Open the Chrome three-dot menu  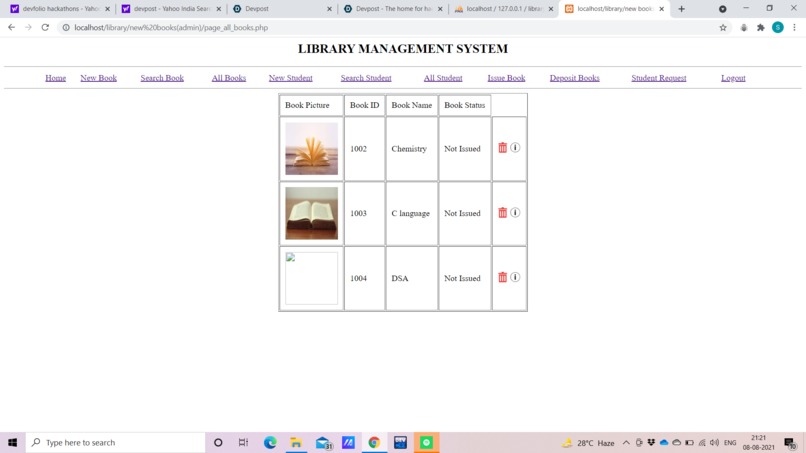pyautogui.click(x=794, y=28)
